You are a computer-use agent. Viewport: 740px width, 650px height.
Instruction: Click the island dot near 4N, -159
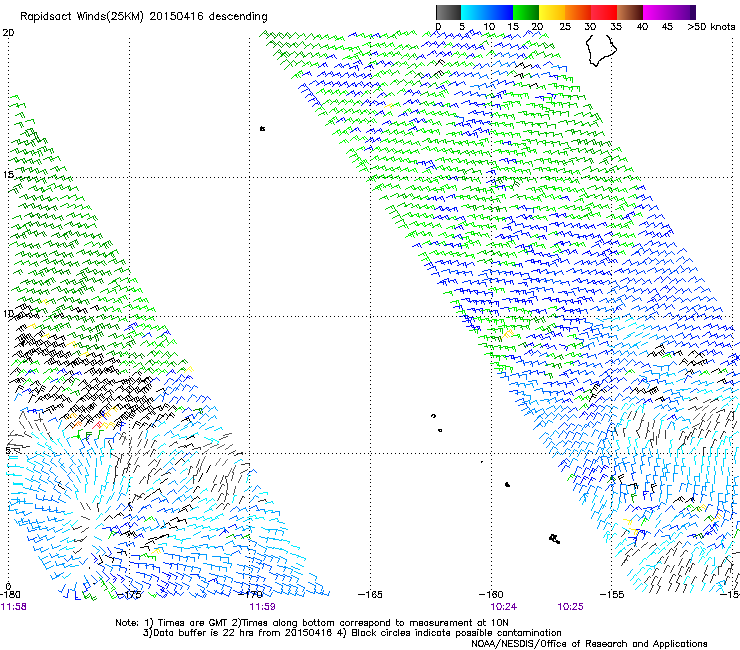coord(507,484)
